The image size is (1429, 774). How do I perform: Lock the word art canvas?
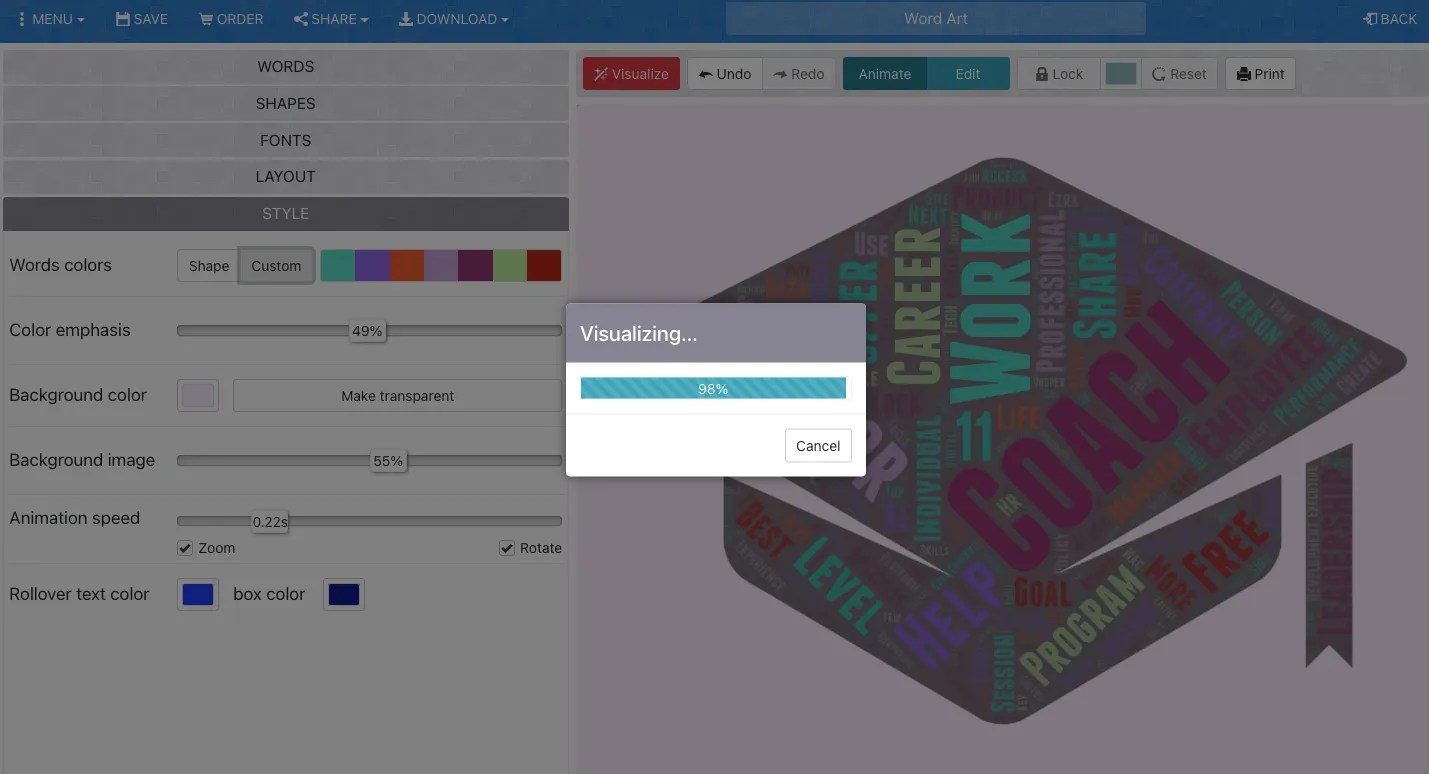tap(1058, 73)
